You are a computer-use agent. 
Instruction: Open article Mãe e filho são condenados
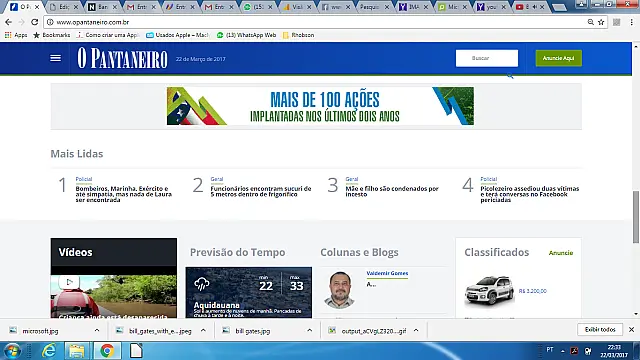click(392, 191)
